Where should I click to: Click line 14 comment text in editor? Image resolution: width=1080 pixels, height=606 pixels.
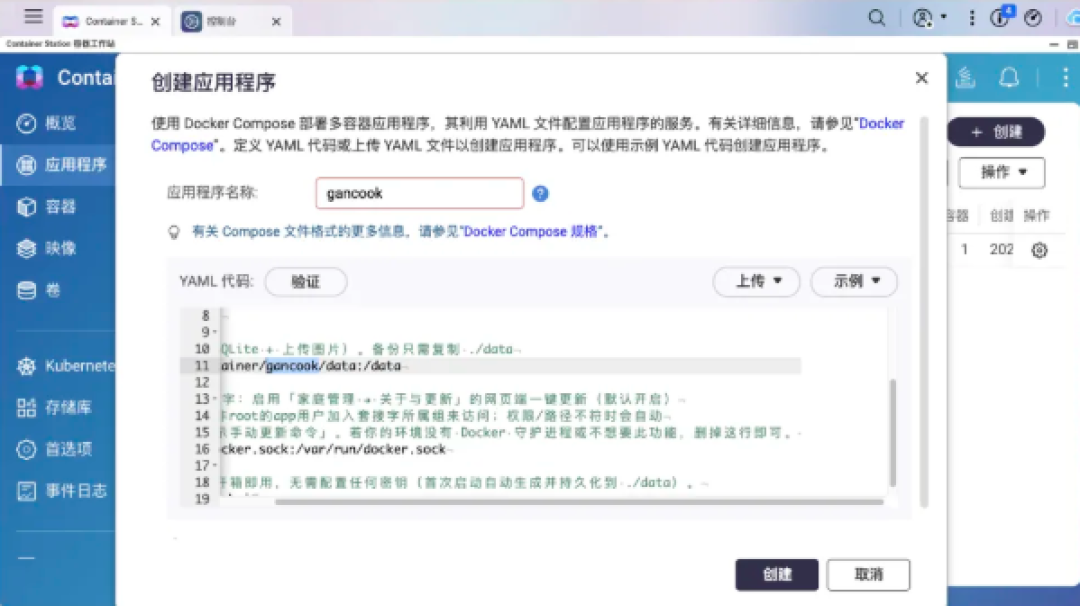pos(445,416)
